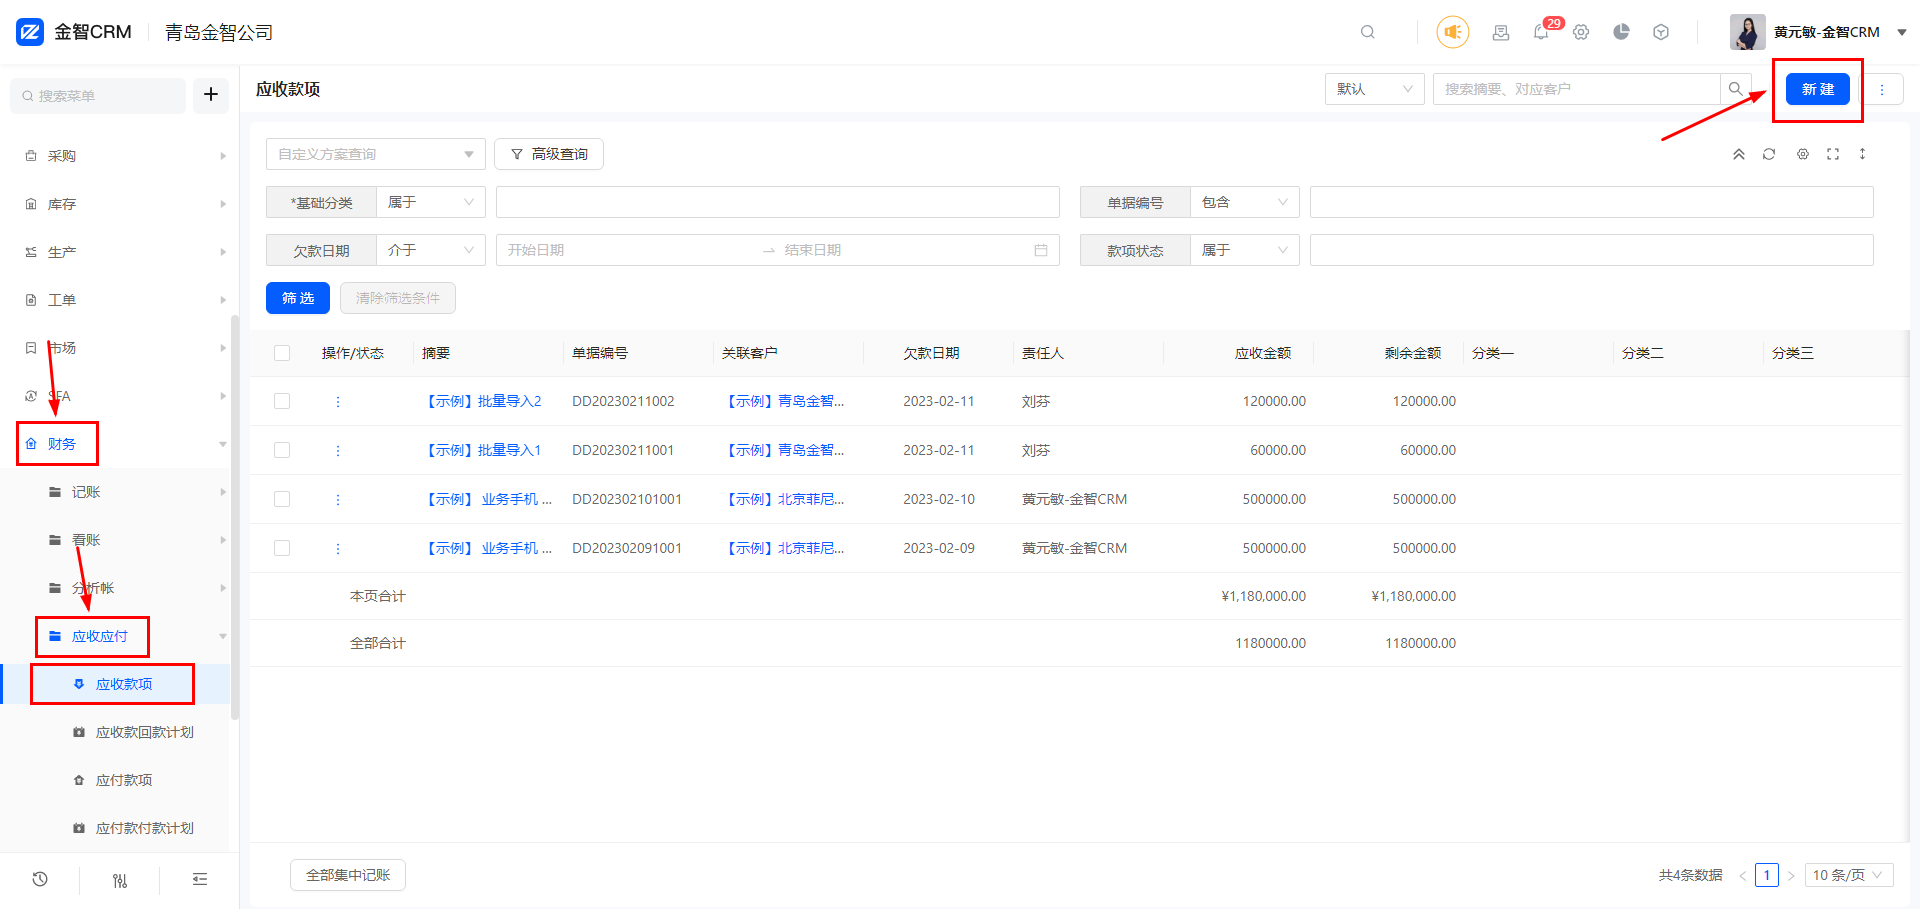Collapse filter panel with double-up arrow icon

tap(1739, 154)
